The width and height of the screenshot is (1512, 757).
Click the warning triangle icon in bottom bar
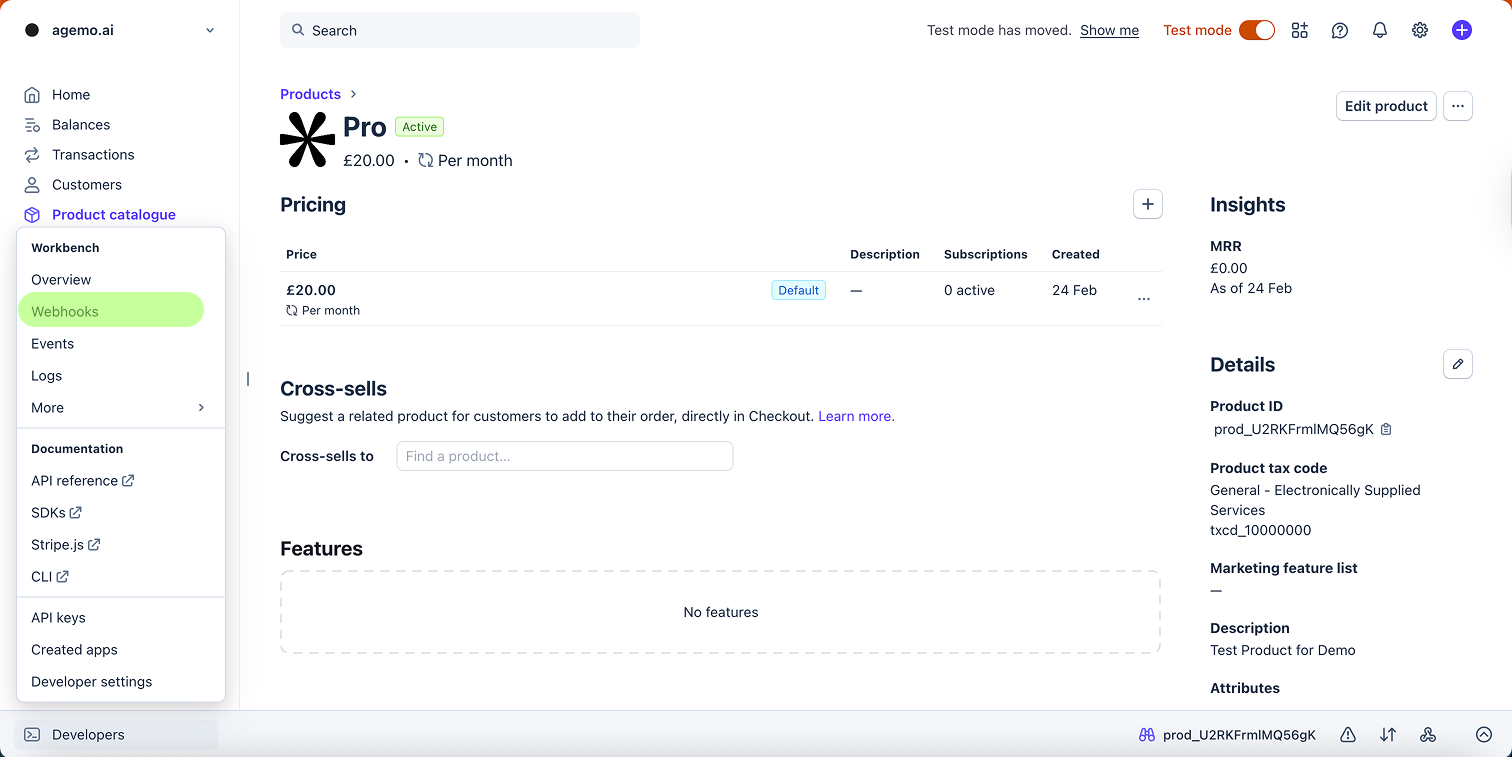click(x=1348, y=735)
